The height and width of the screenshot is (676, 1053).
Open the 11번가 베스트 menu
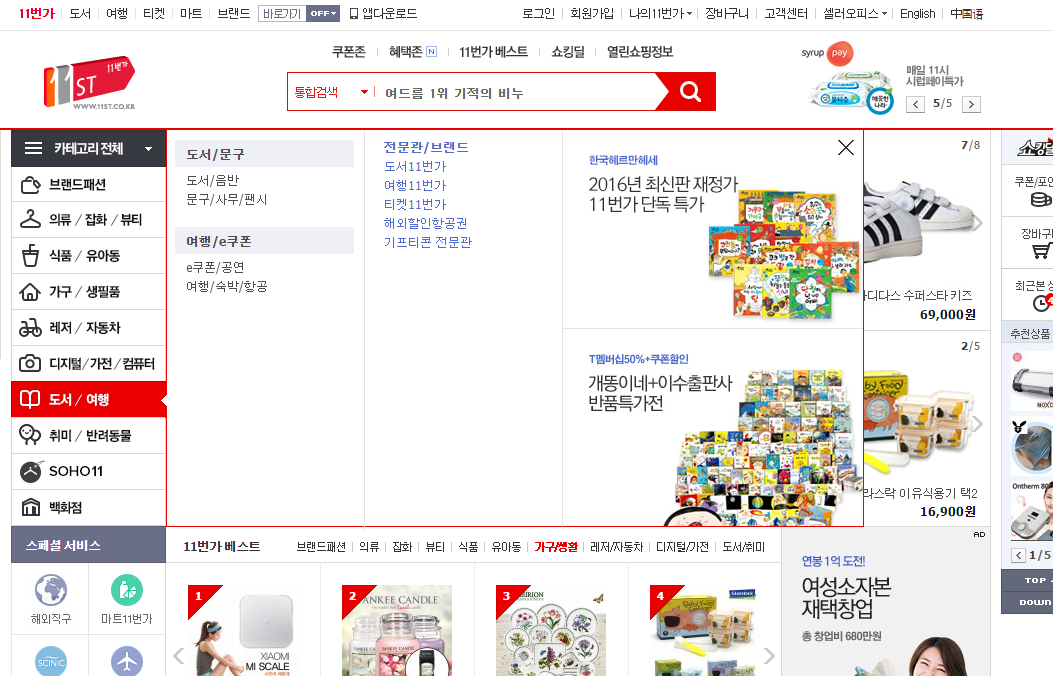494,52
